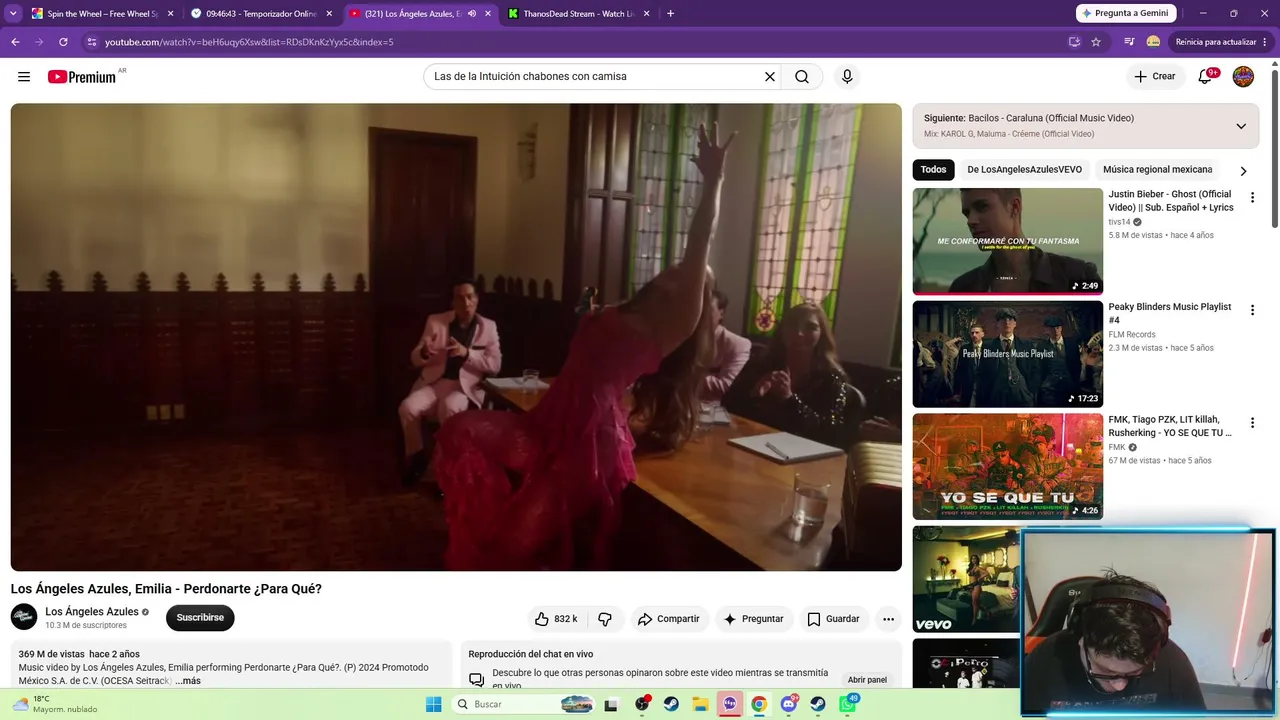Switch to the Temporizador Online tab

click(262, 14)
